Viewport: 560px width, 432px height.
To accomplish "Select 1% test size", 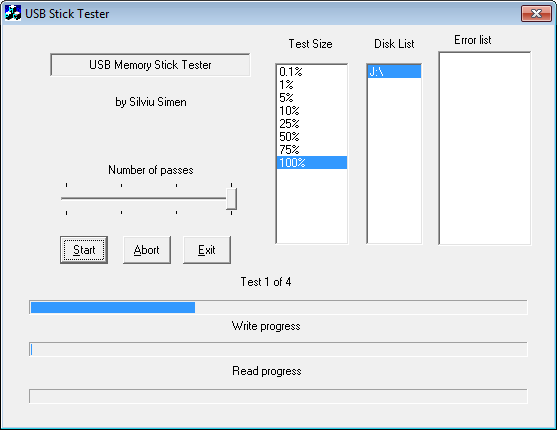I will (311, 85).
